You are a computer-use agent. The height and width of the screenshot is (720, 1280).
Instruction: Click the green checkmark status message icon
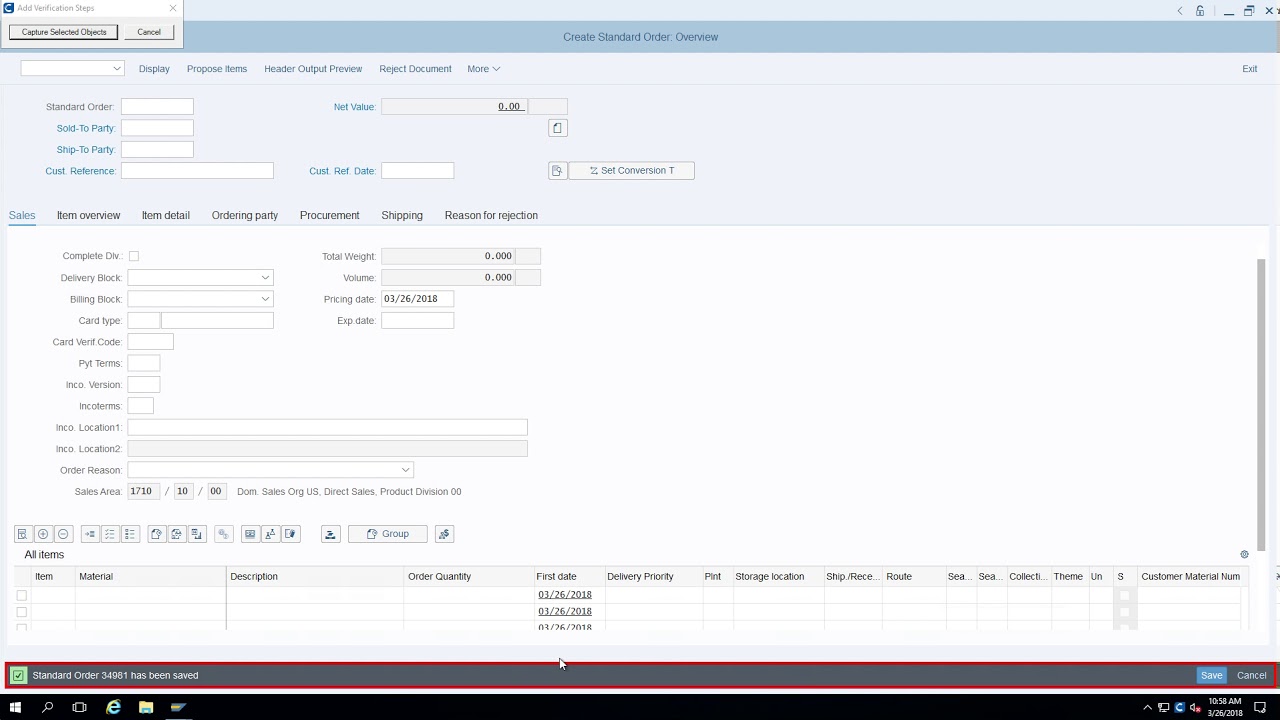pos(18,676)
